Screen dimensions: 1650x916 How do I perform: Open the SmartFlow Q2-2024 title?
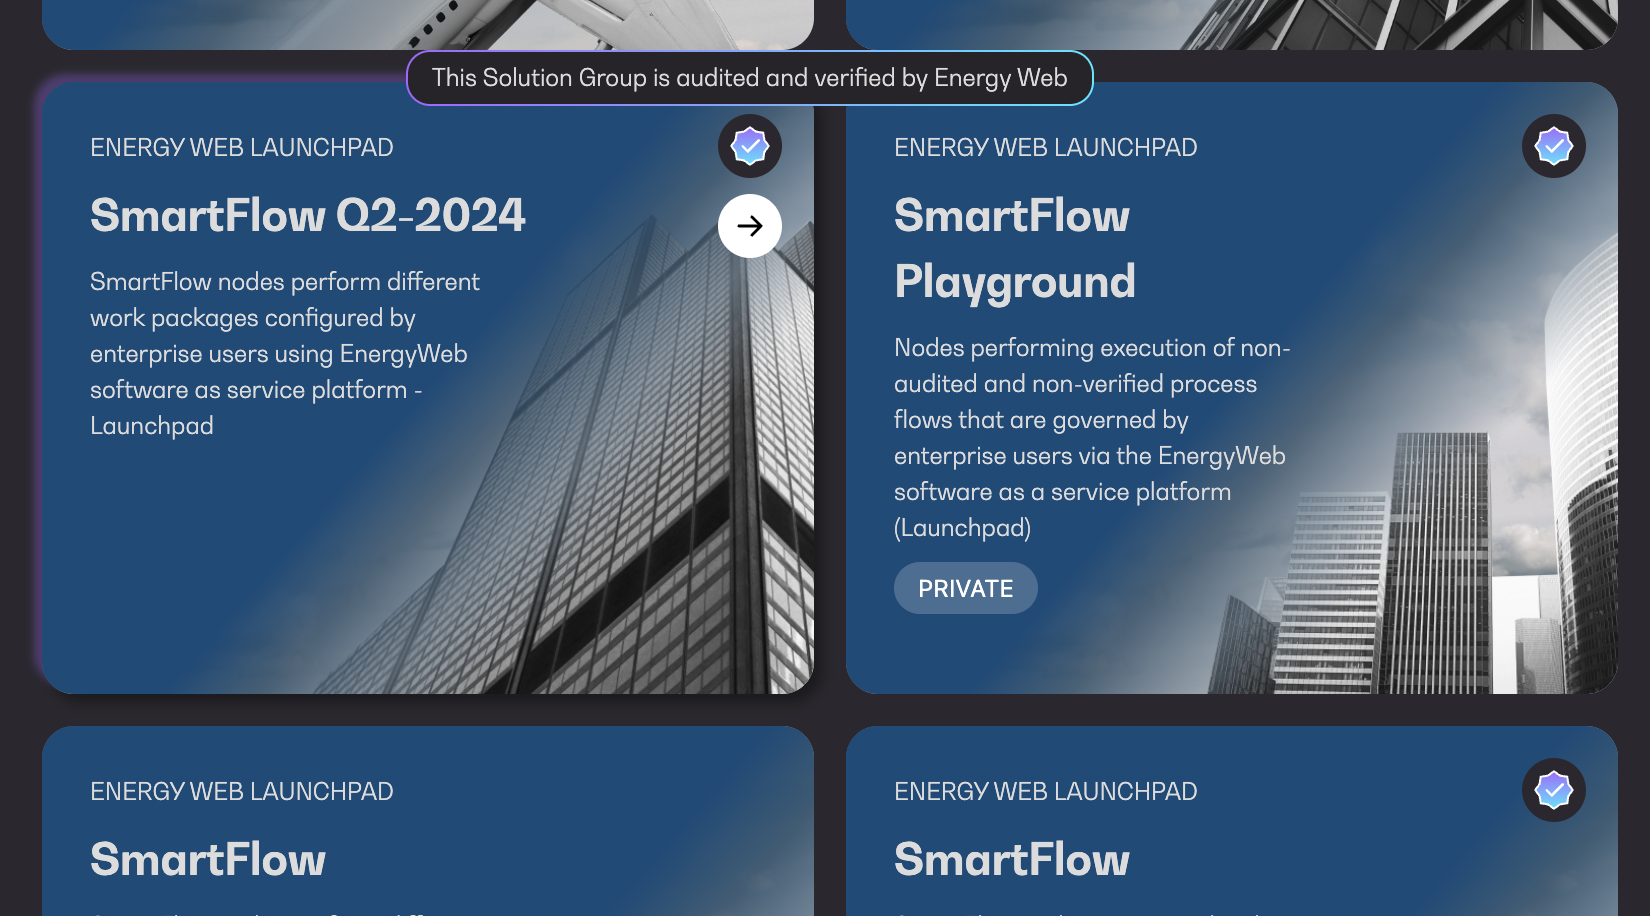tap(307, 216)
